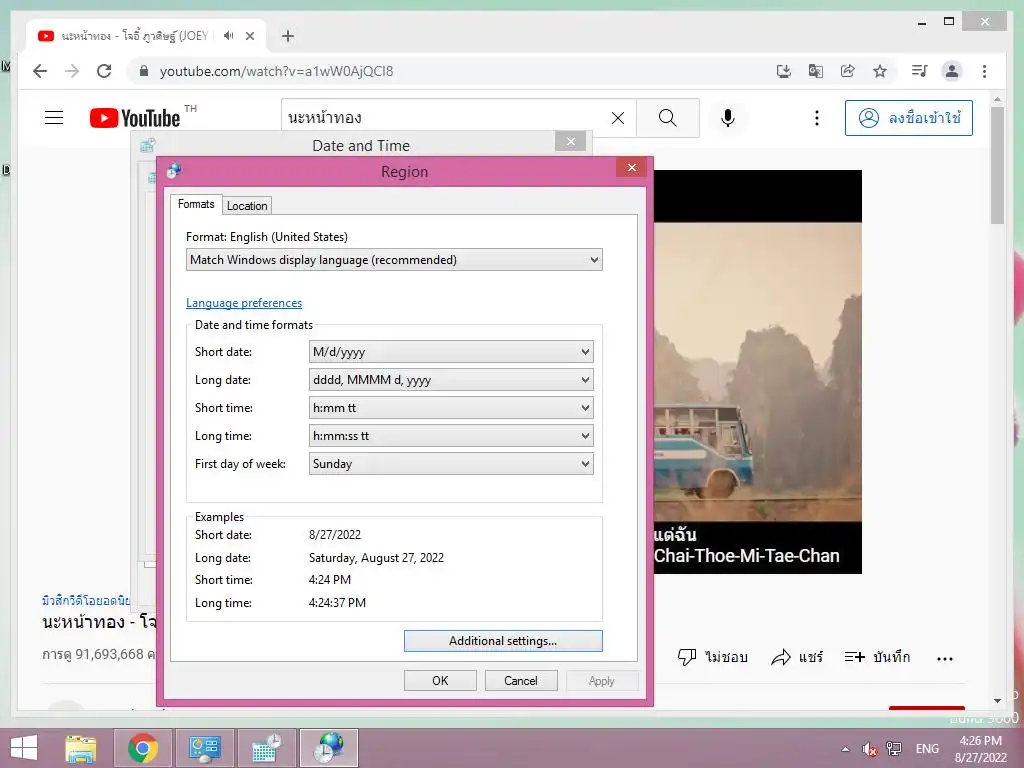The height and width of the screenshot is (768, 1024).
Task: Mute tab audio speaker icon
Action: [228, 36]
